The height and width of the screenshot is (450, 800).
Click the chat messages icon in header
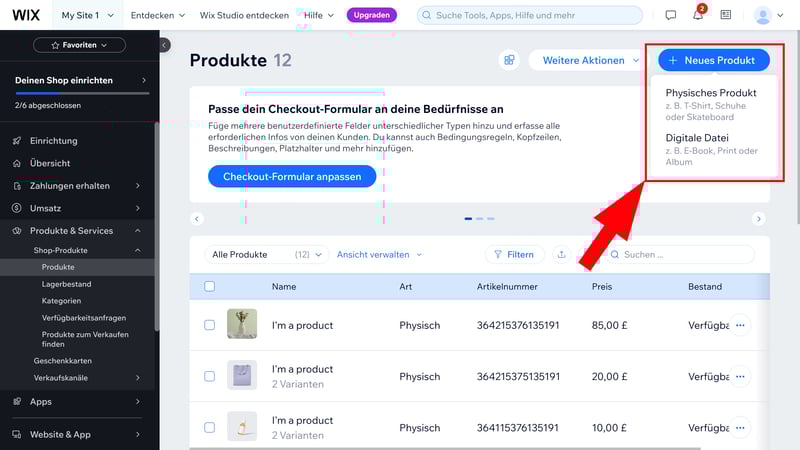(671, 16)
